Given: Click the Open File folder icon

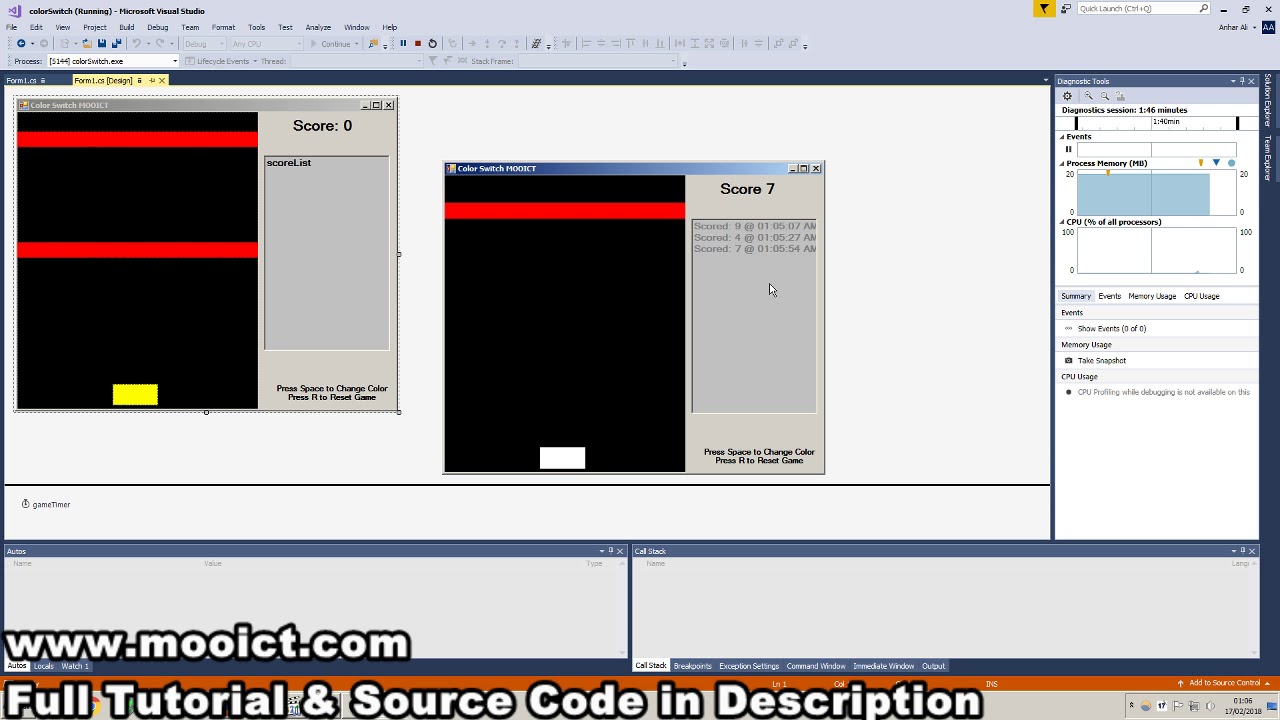Looking at the screenshot, I should point(87,44).
